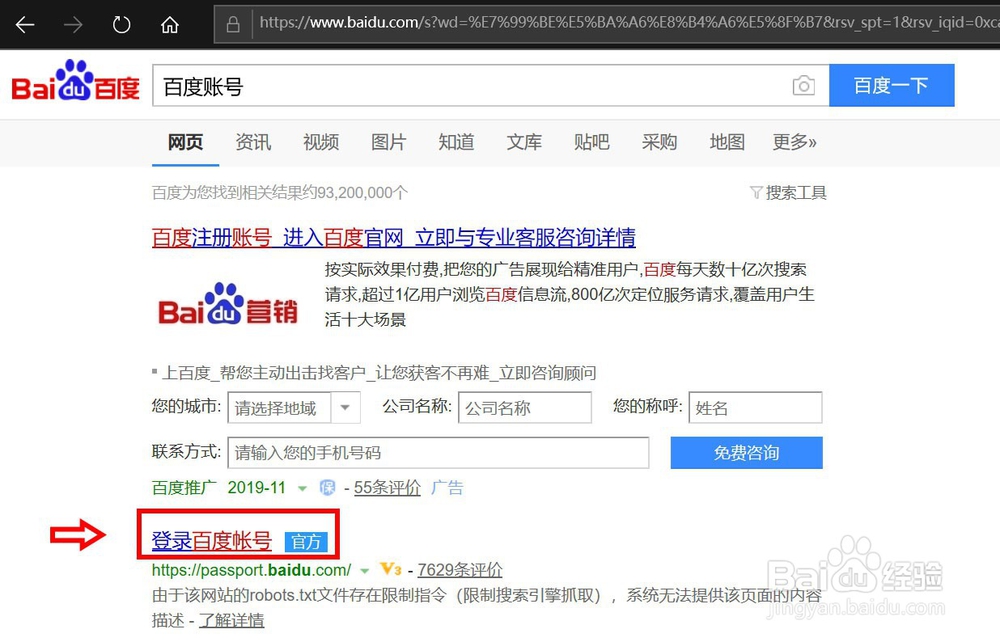1000x642 pixels.
Task: Click the 广告 label
Action: pyautogui.click(x=447, y=488)
